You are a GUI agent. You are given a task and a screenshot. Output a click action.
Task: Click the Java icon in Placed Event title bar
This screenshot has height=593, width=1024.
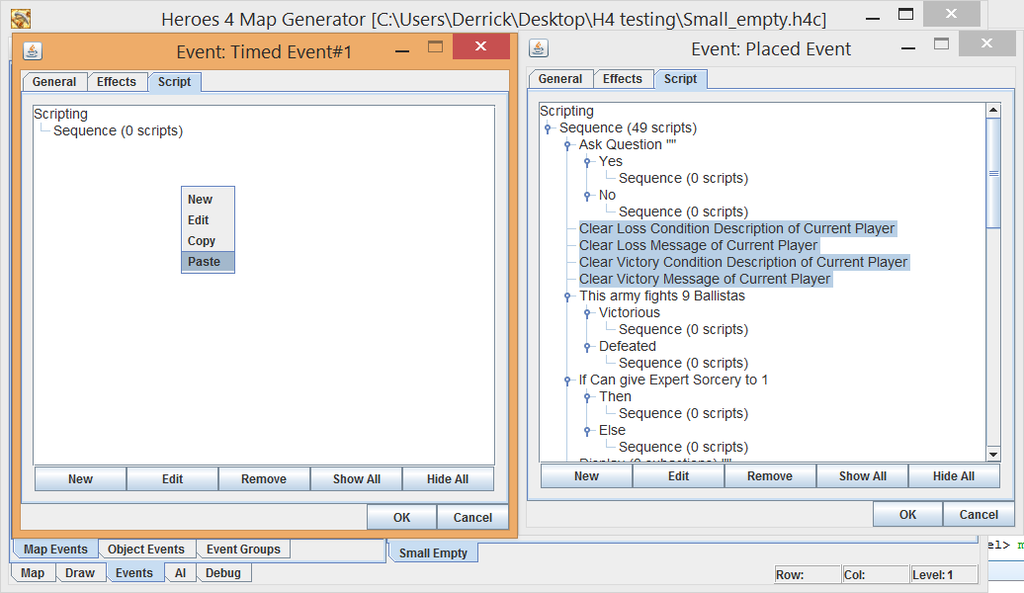(538, 48)
